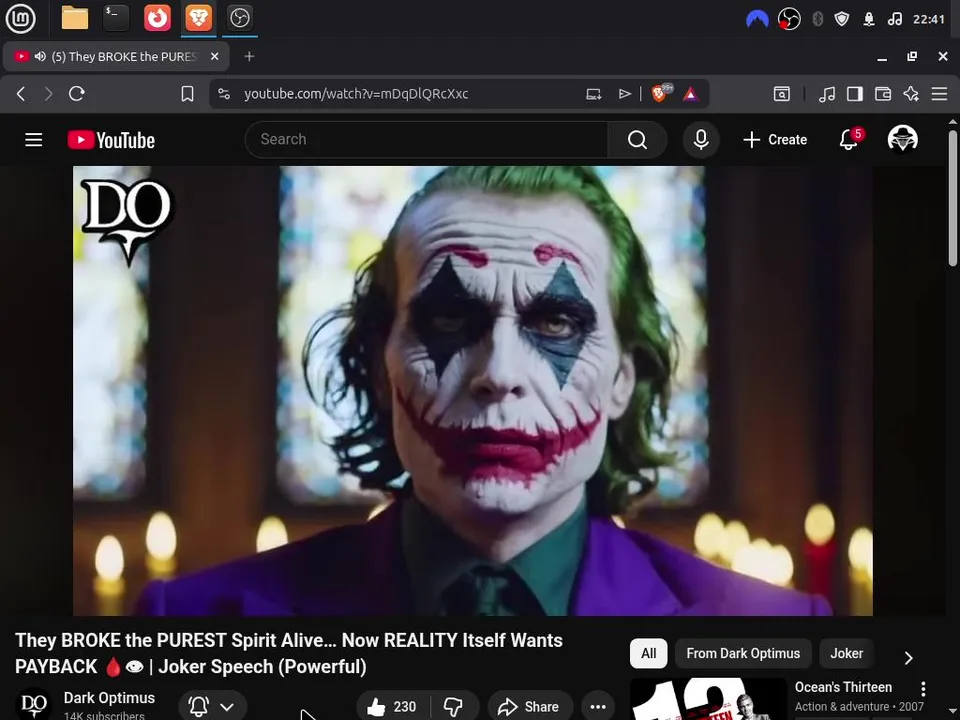Select the From Dark Optimus chip
The width and height of the screenshot is (960, 720).
pyautogui.click(x=743, y=653)
